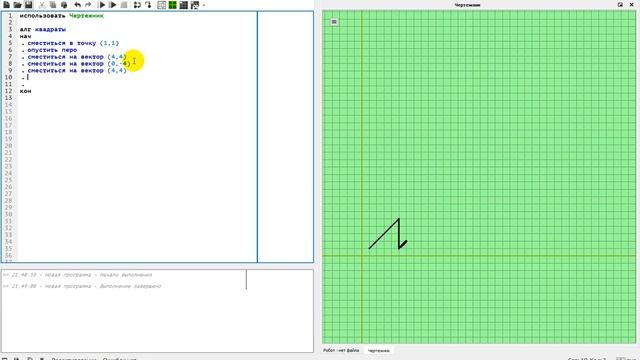Viewport: 640px width, 360px height.
Task: Redo the last undone edit
Action: [x=88, y=5]
